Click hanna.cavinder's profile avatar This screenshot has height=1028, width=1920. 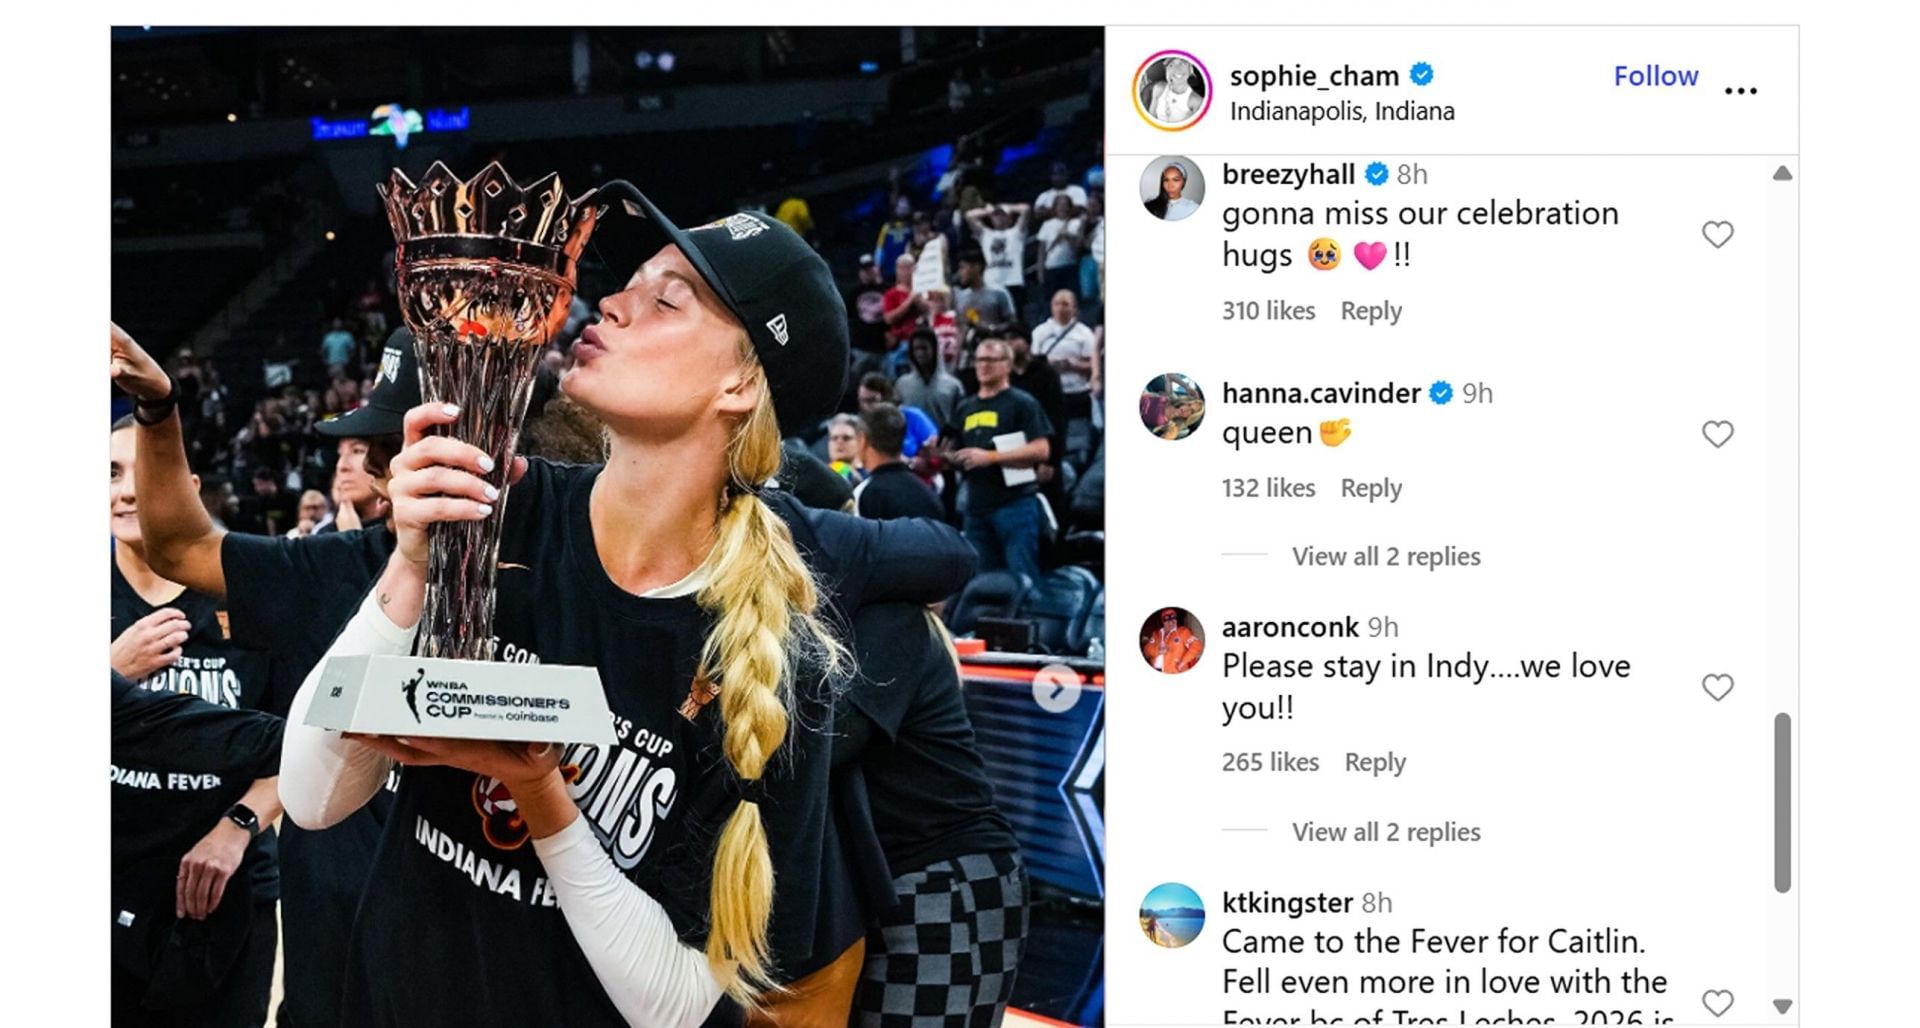pyautogui.click(x=1171, y=406)
